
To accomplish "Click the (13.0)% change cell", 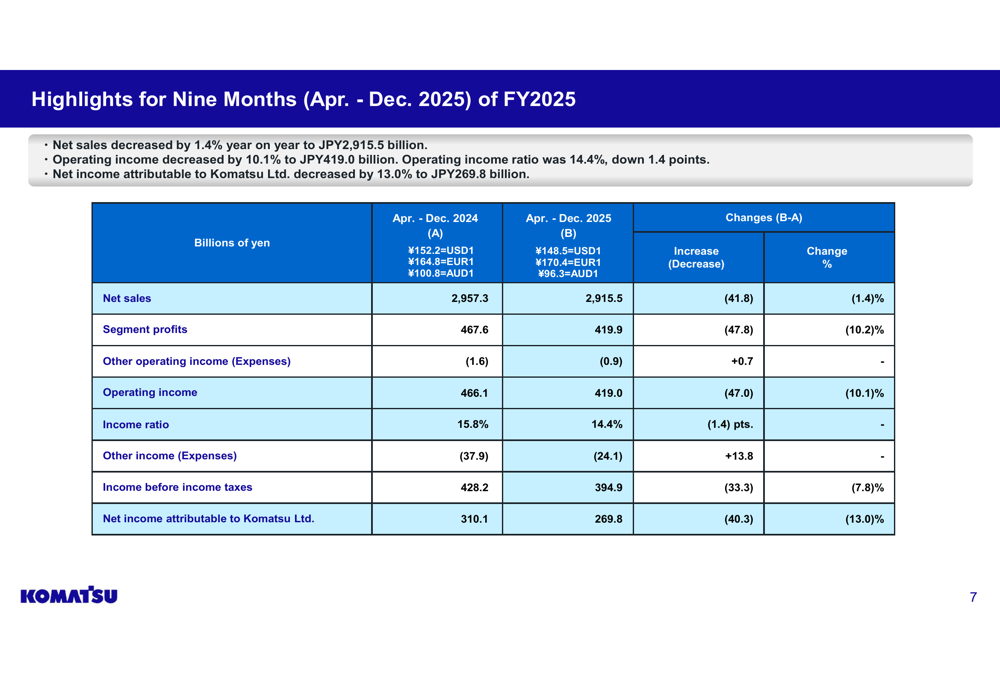I will point(864,519).
